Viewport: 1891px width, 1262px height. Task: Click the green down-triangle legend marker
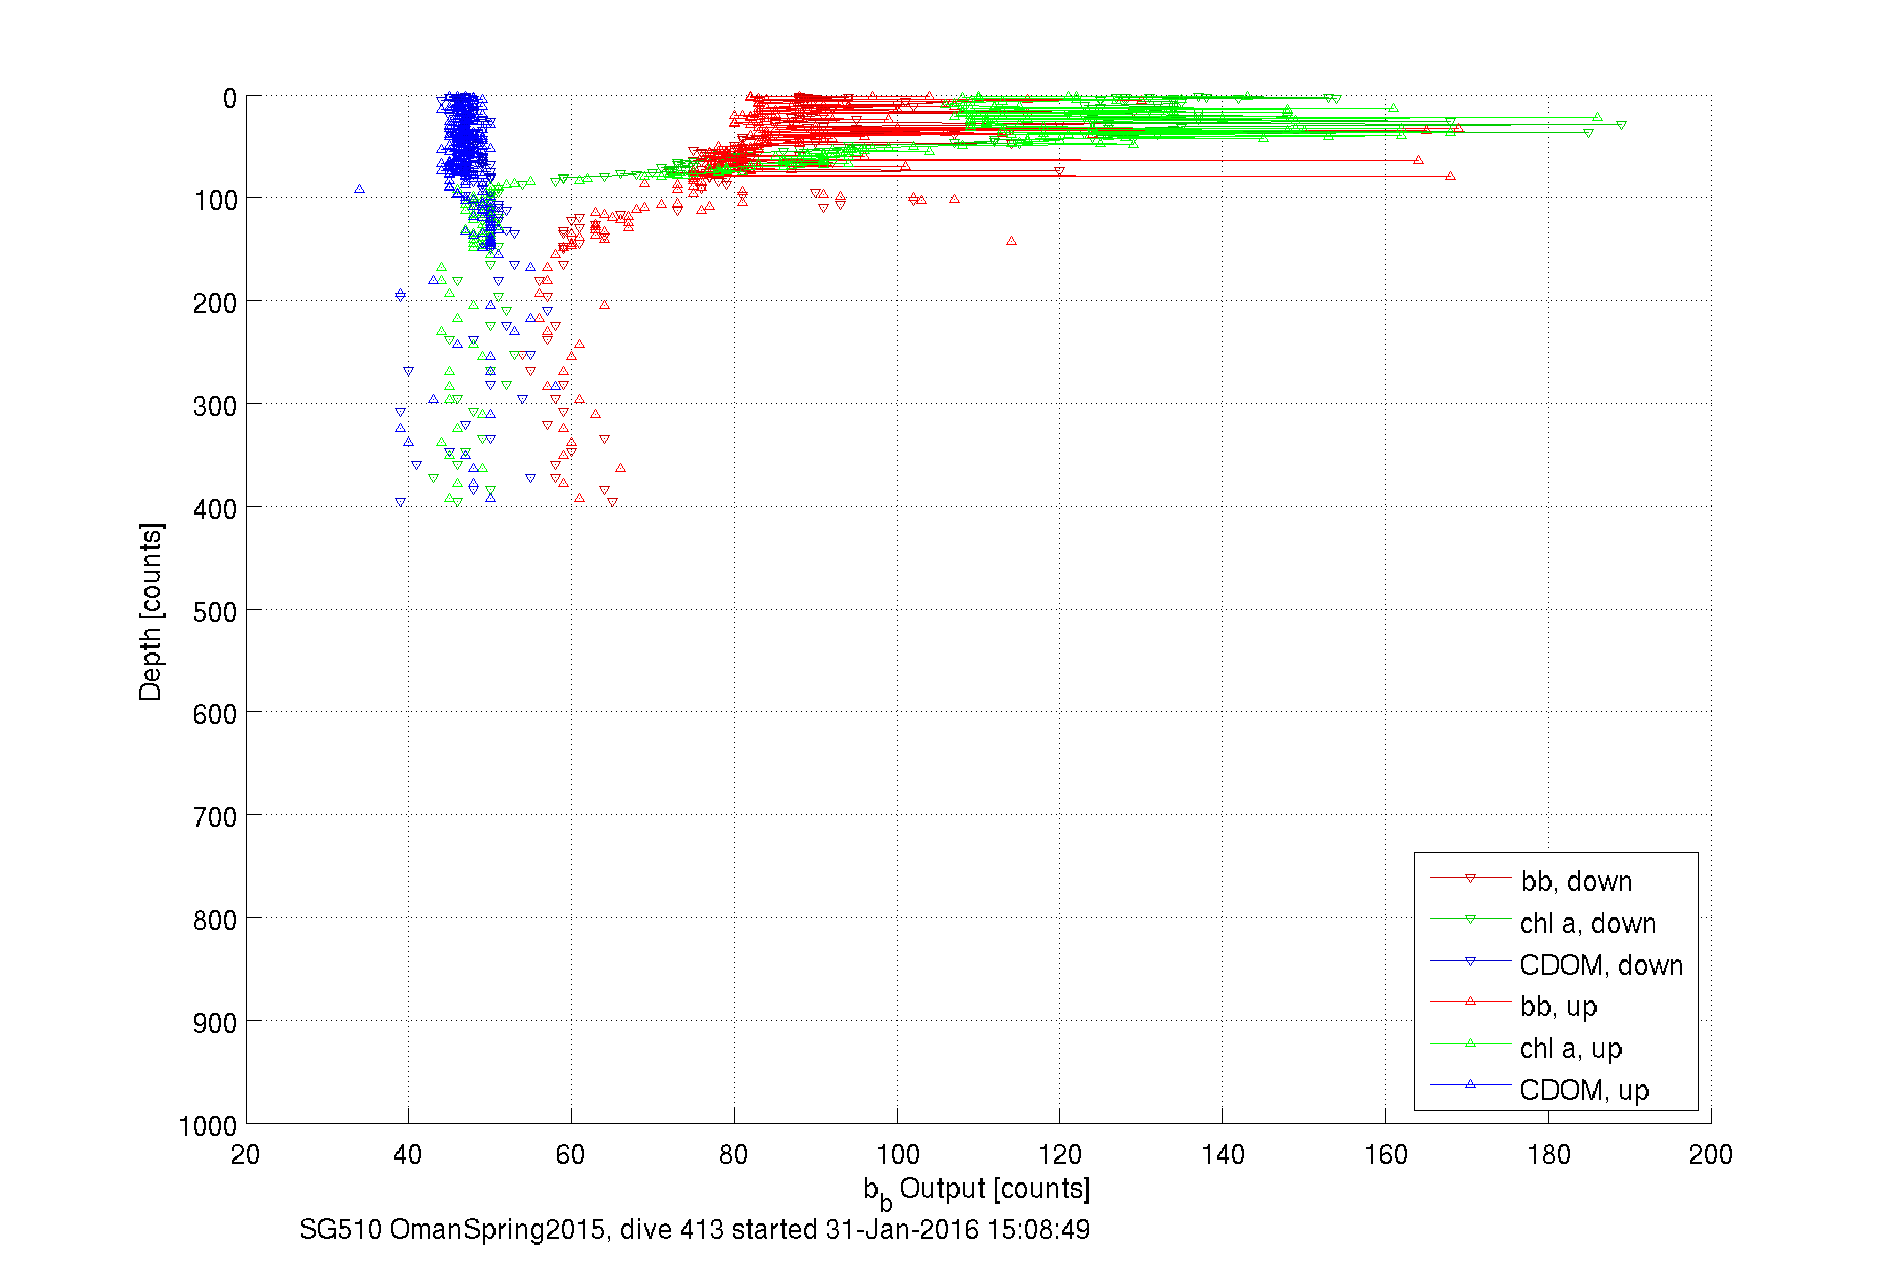(x=1470, y=919)
